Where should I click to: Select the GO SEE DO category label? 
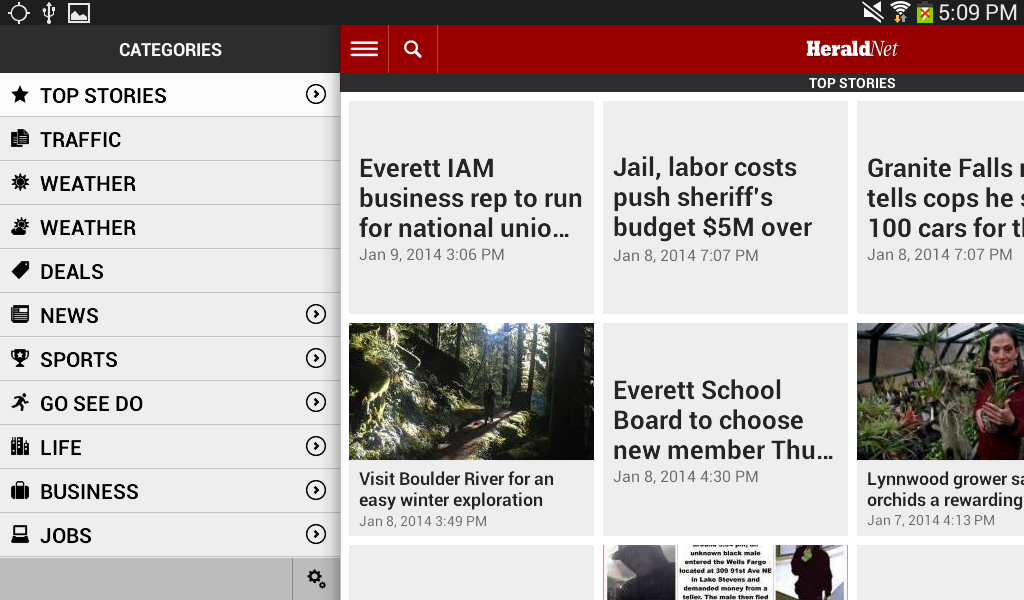tap(91, 403)
